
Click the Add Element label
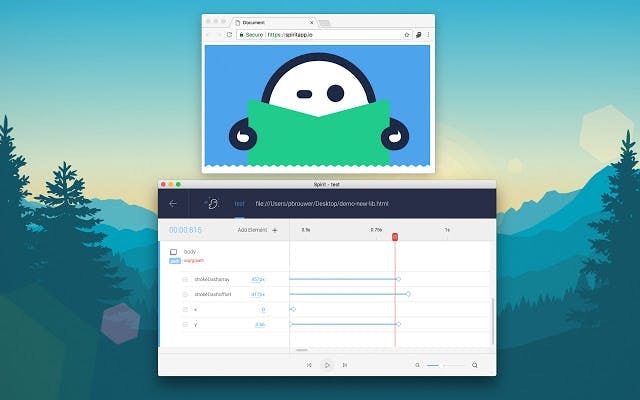pyautogui.click(x=252, y=230)
